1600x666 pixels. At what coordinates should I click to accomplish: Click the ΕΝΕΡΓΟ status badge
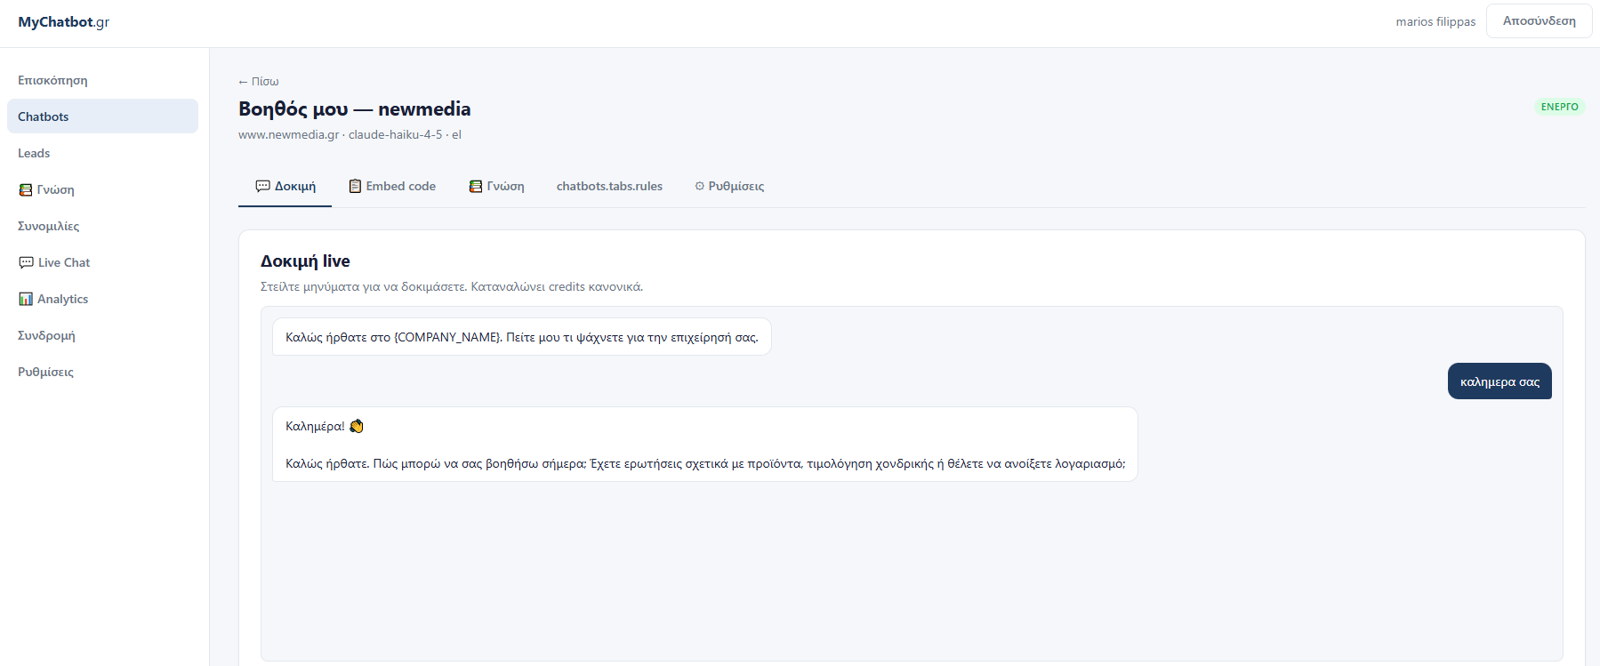pos(1559,107)
